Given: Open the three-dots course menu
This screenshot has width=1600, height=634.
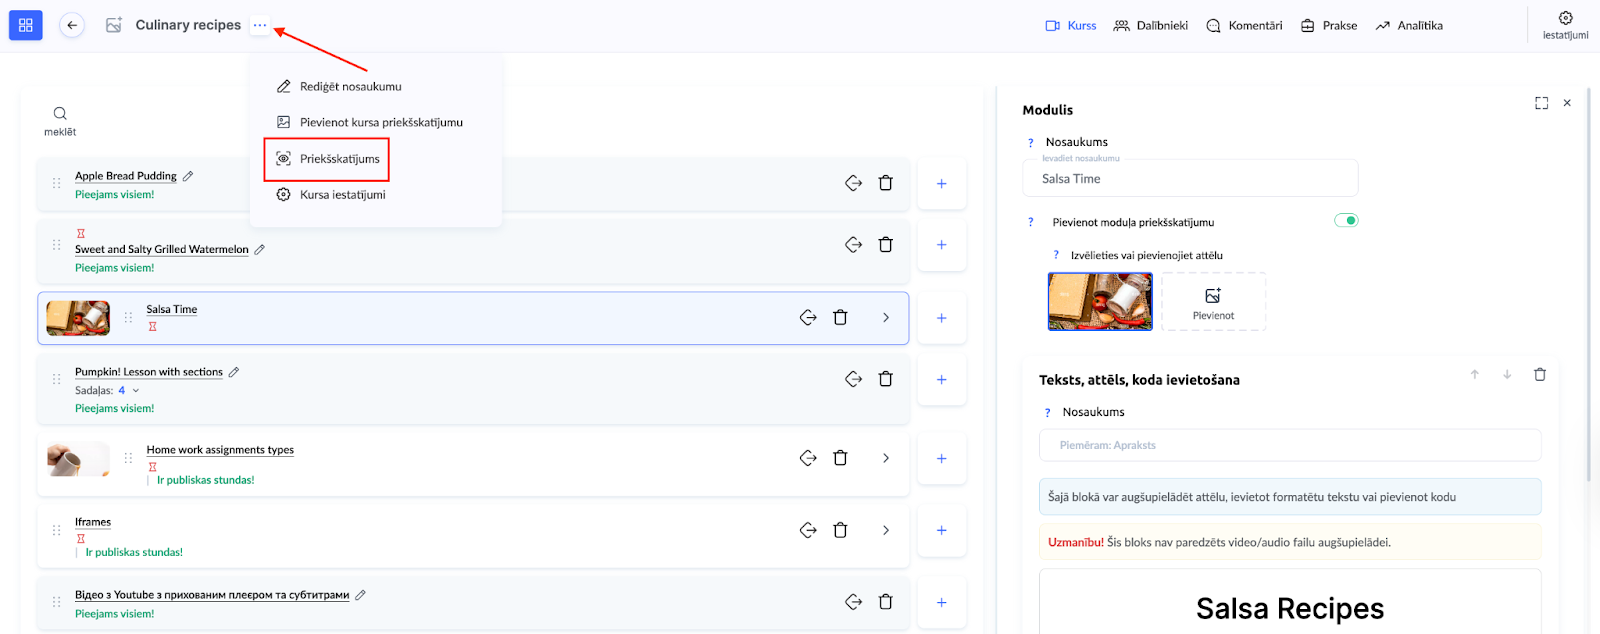Looking at the screenshot, I should pos(260,25).
